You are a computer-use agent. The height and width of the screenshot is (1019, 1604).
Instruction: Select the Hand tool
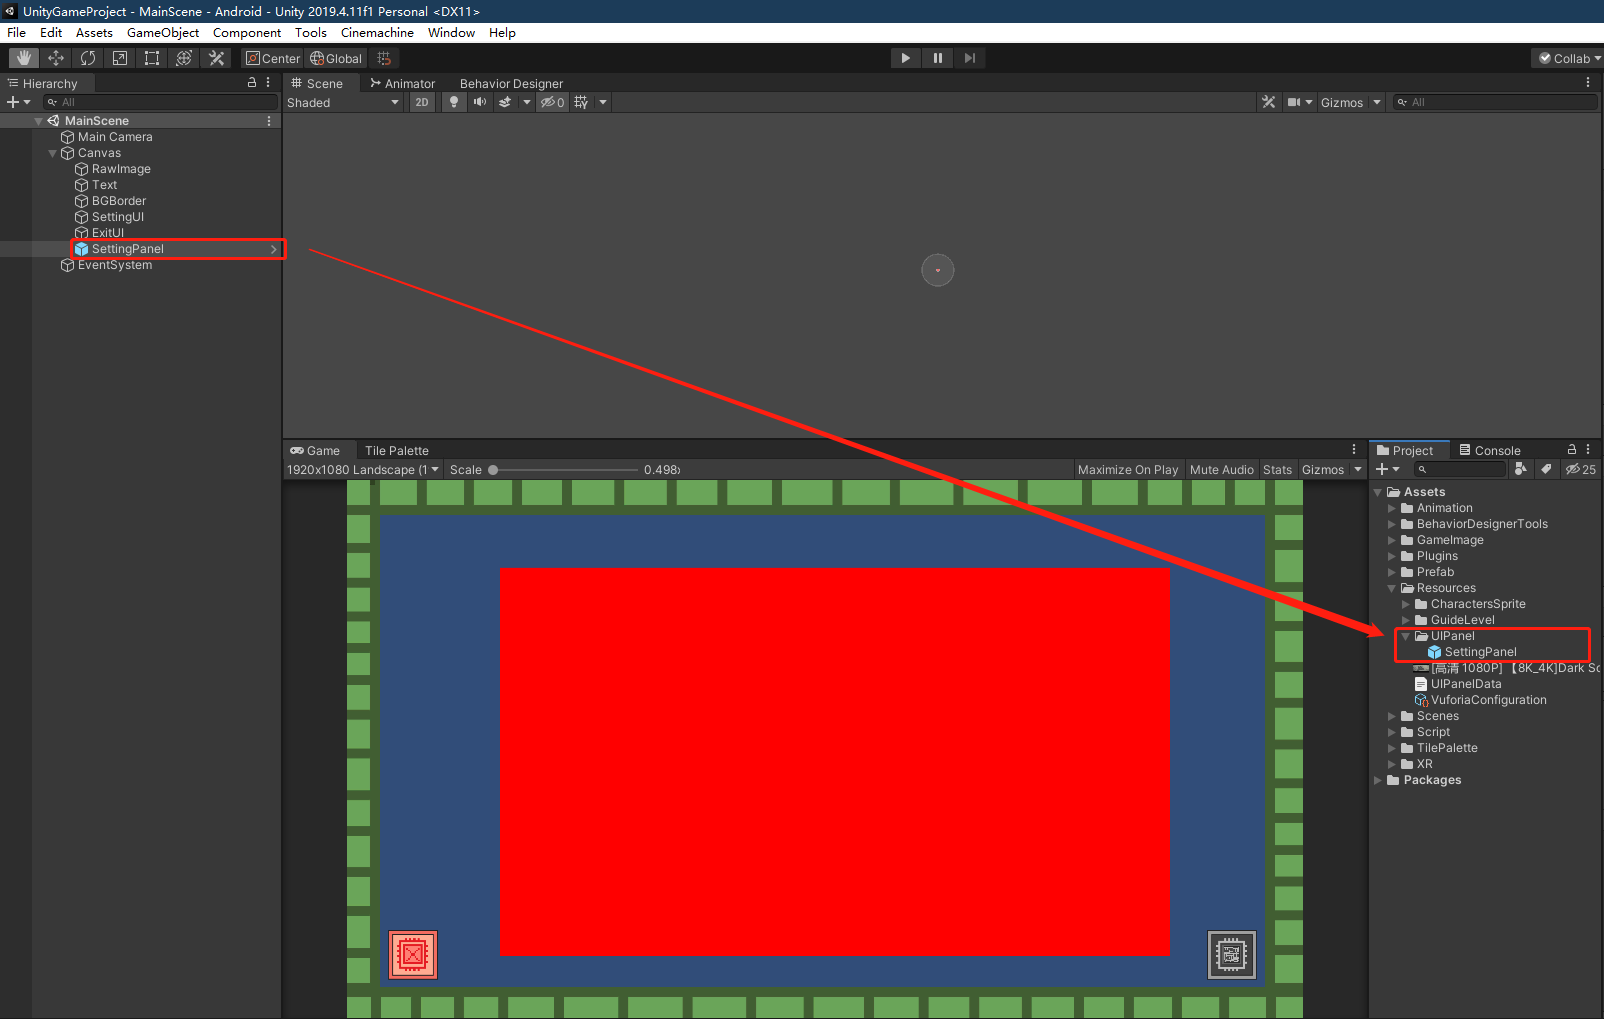coord(24,58)
